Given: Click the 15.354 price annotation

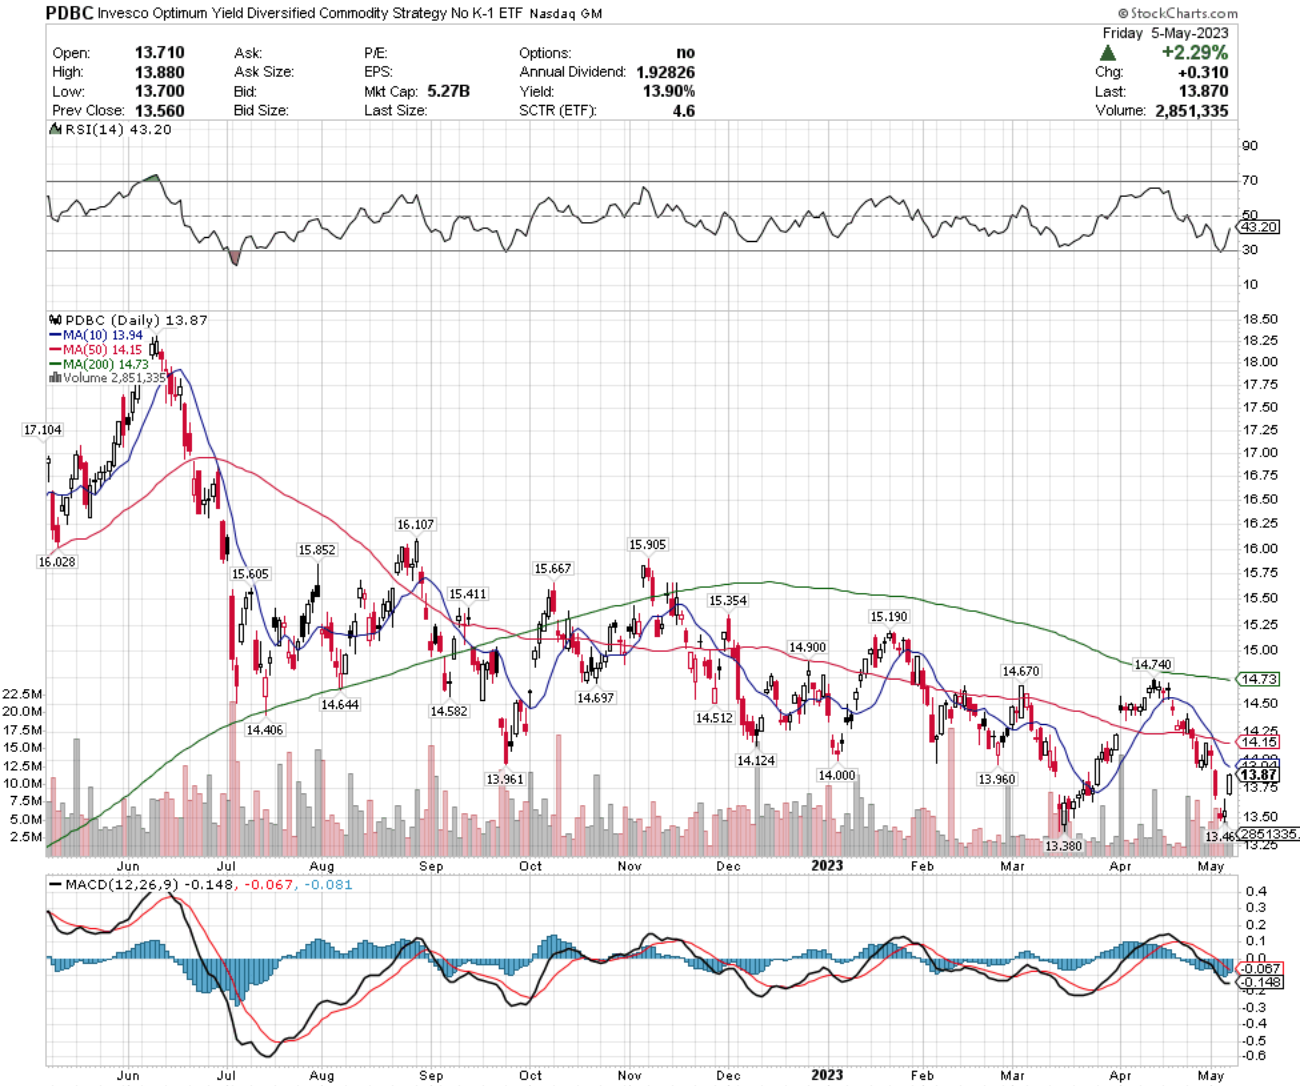Looking at the screenshot, I should (x=728, y=601).
